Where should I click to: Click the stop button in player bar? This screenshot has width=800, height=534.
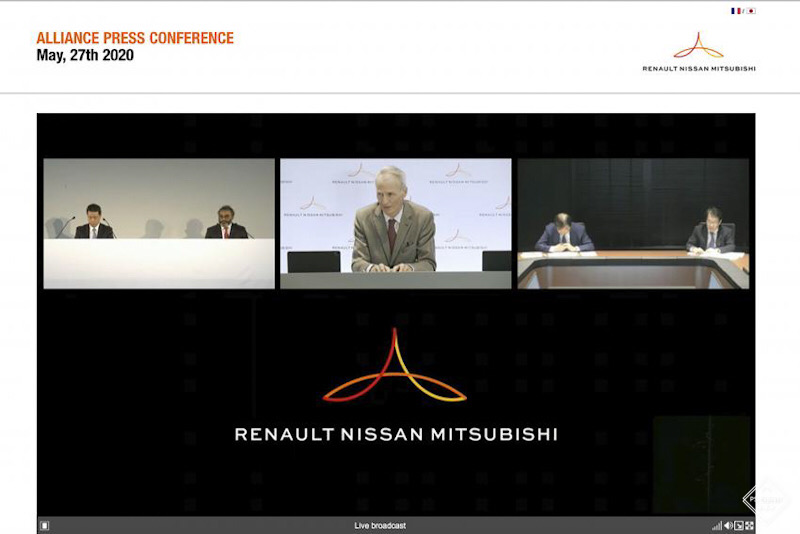pos(44,525)
